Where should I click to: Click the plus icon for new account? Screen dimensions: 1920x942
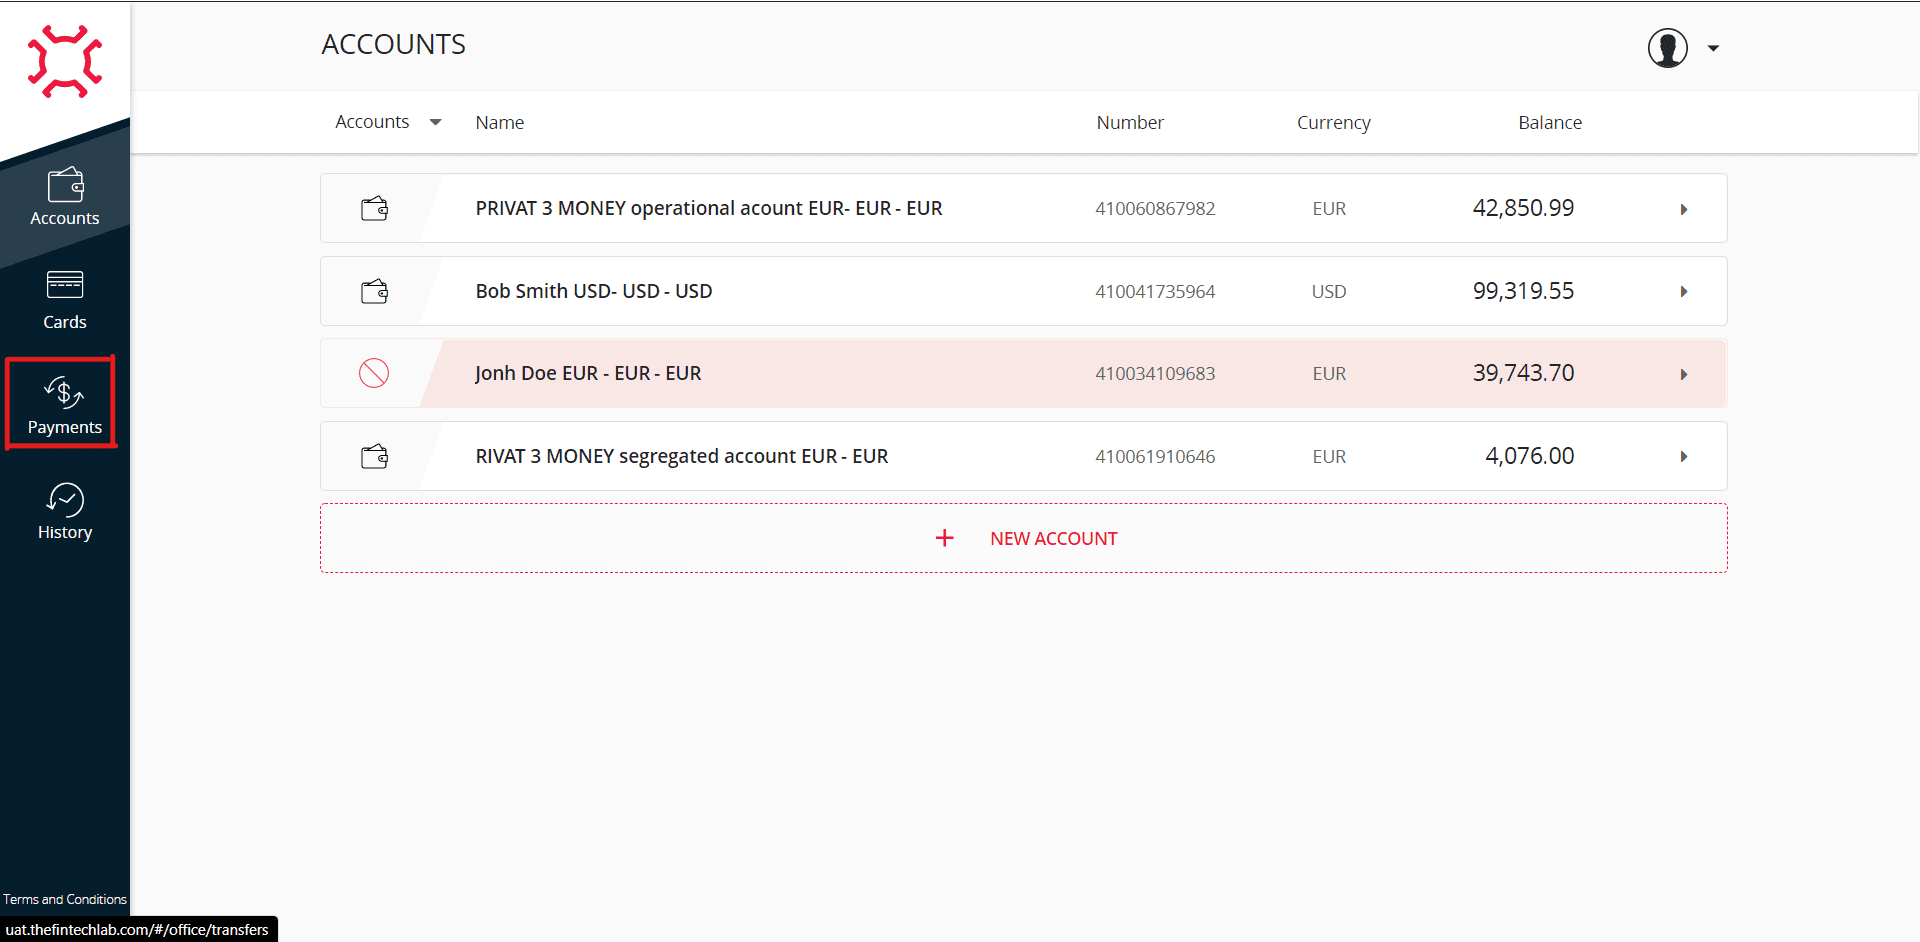tap(945, 538)
